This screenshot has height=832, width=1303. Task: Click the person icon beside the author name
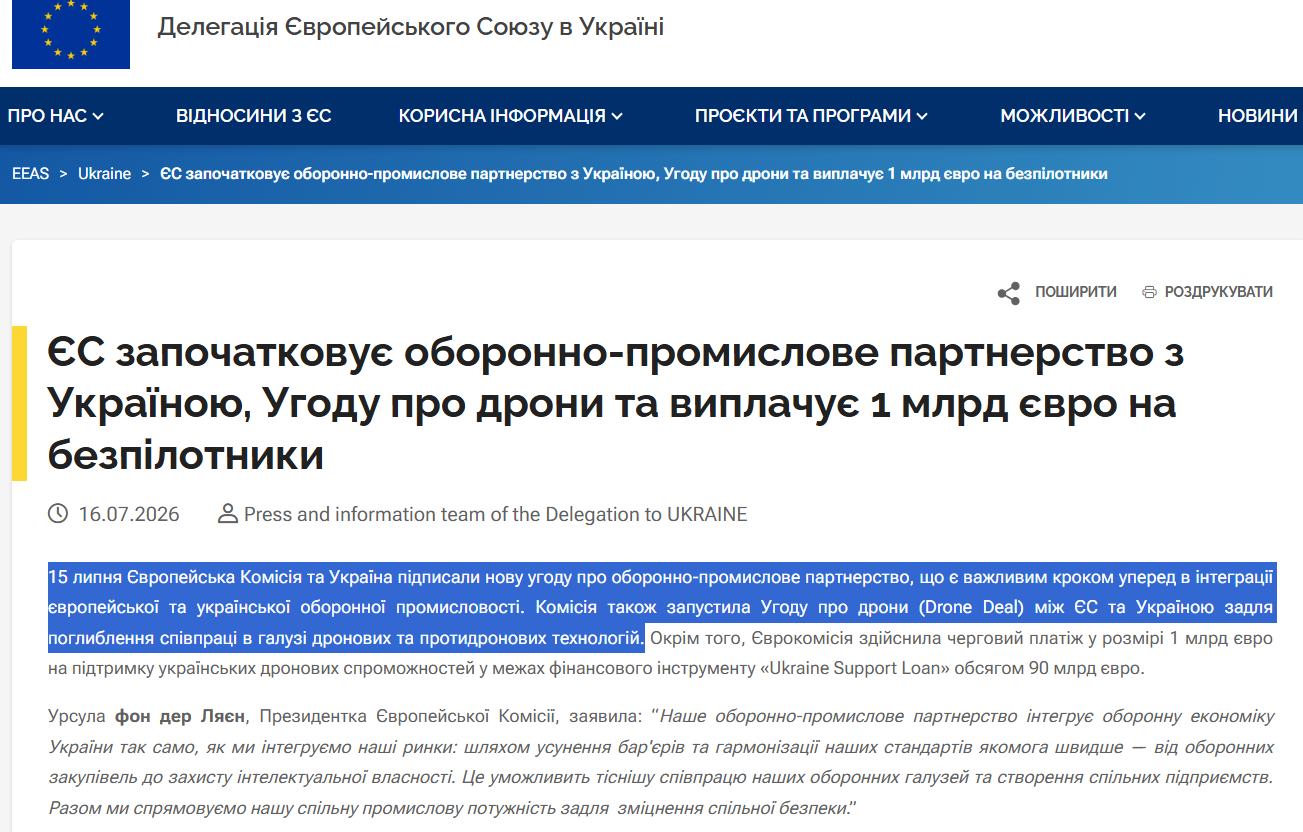click(x=228, y=514)
